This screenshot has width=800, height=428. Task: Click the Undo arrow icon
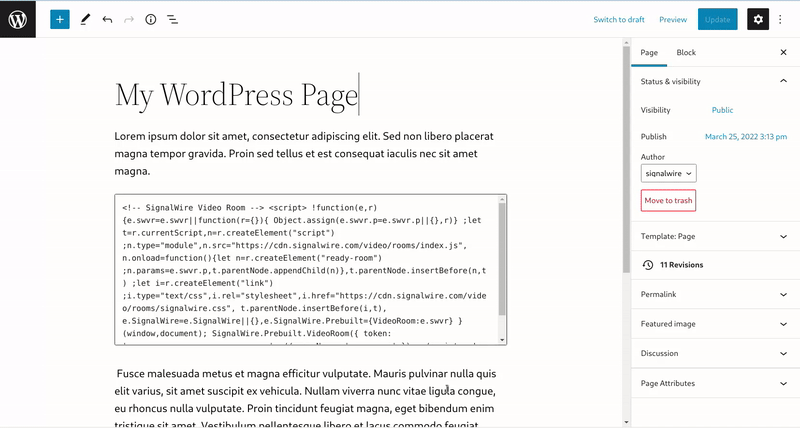point(107,19)
